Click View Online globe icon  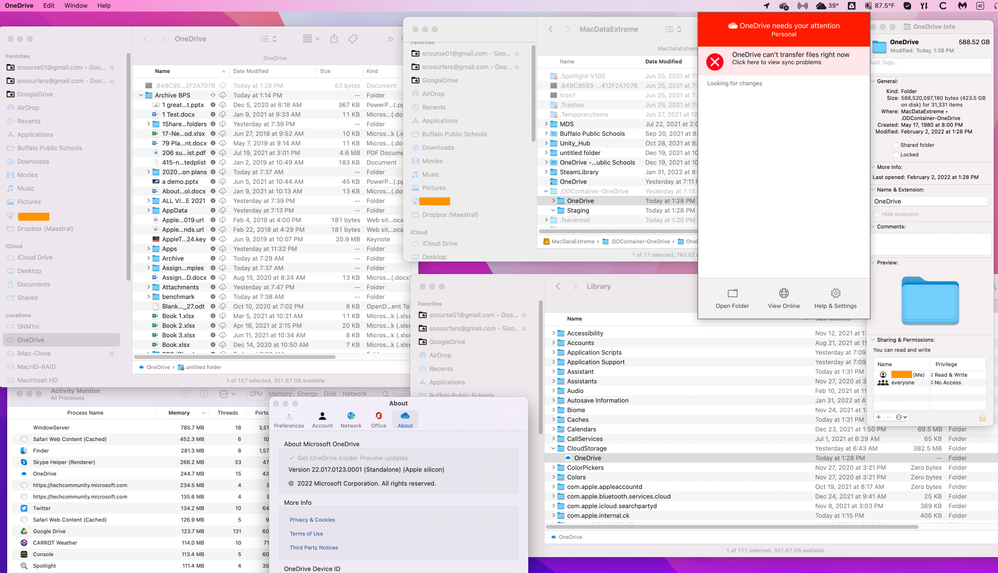[x=784, y=294]
